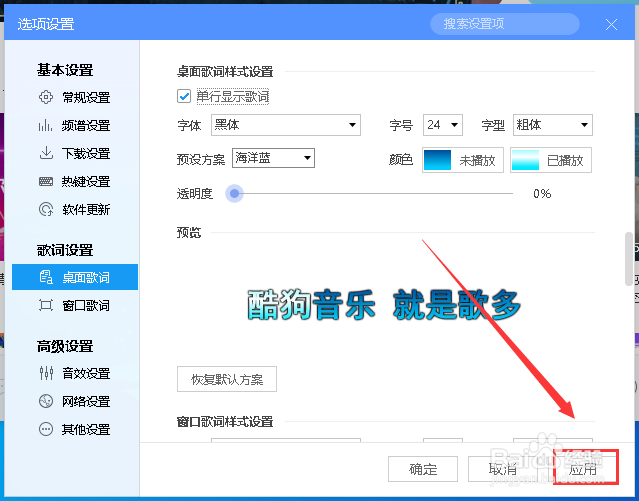Click the 应用 button
The height and width of the screenshot is (501, 639).
(x=583, y=469)
